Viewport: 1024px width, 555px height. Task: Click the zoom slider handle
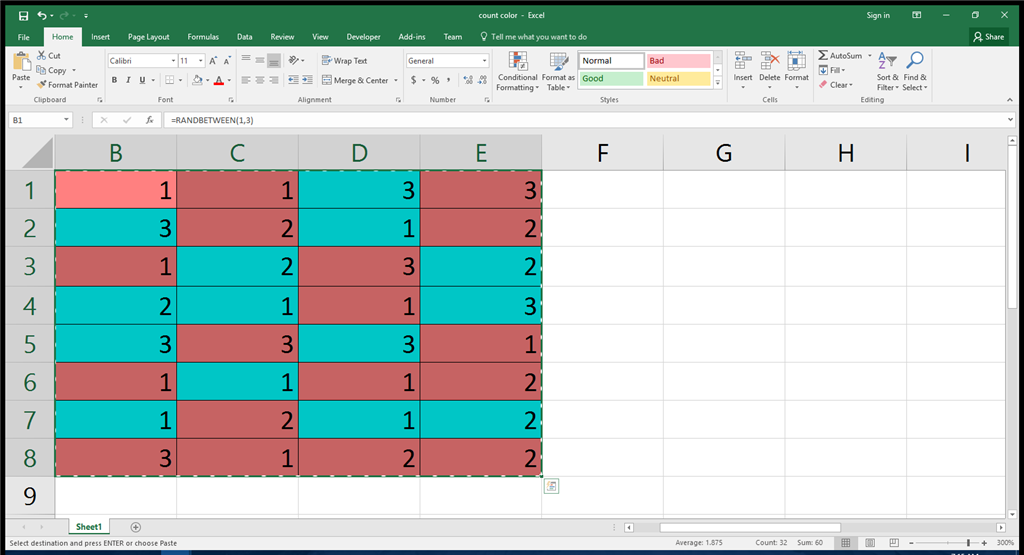pyautogui.click(x=968, y=543)
